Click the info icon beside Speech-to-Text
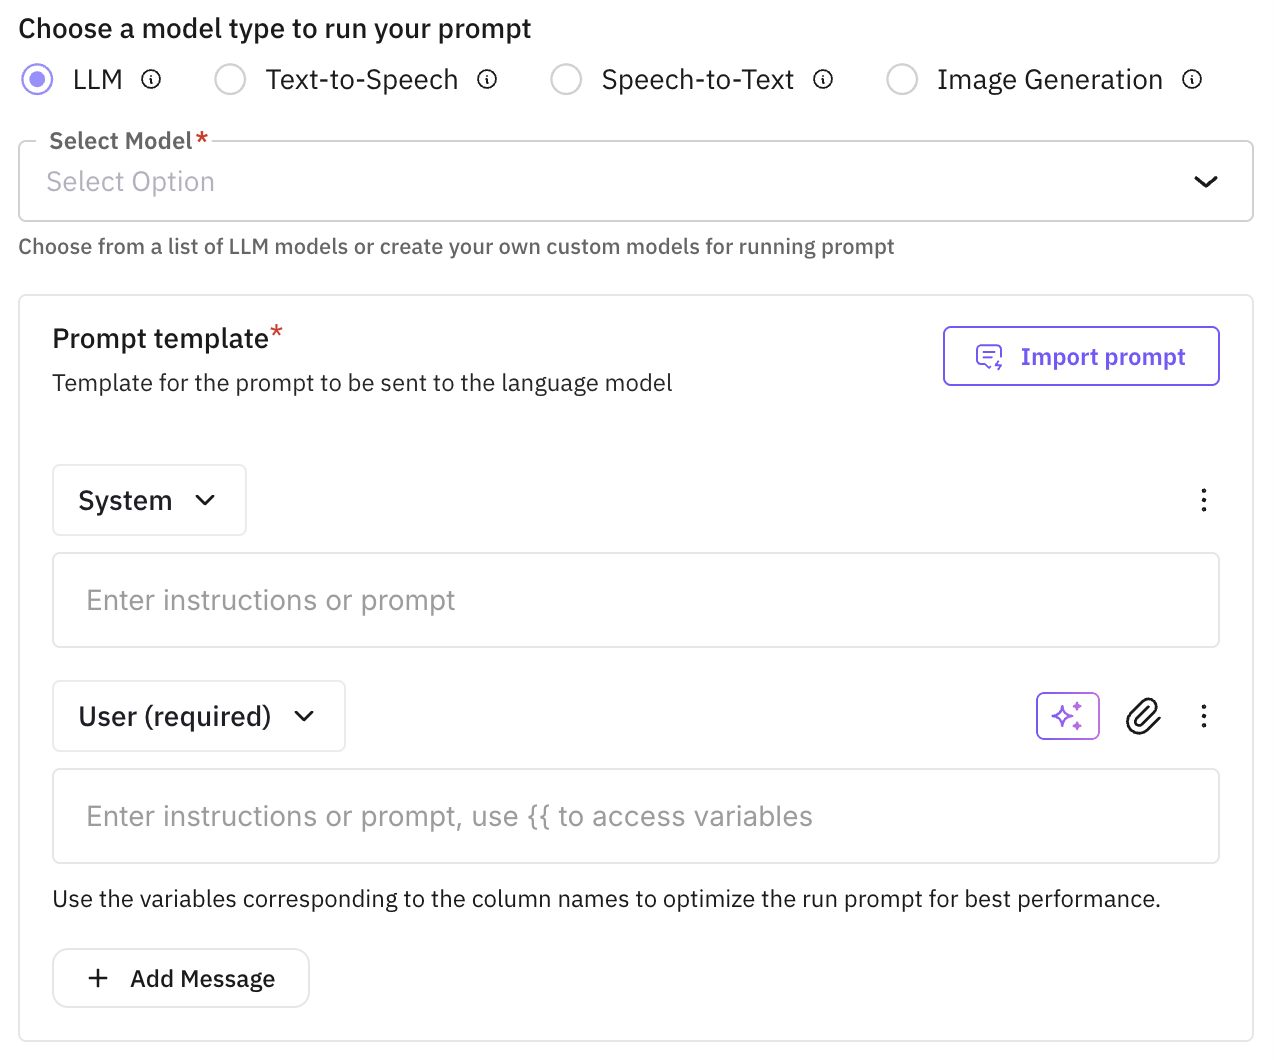The height and width of the screenshot is (1060, 1274). [x=823, y=79]
